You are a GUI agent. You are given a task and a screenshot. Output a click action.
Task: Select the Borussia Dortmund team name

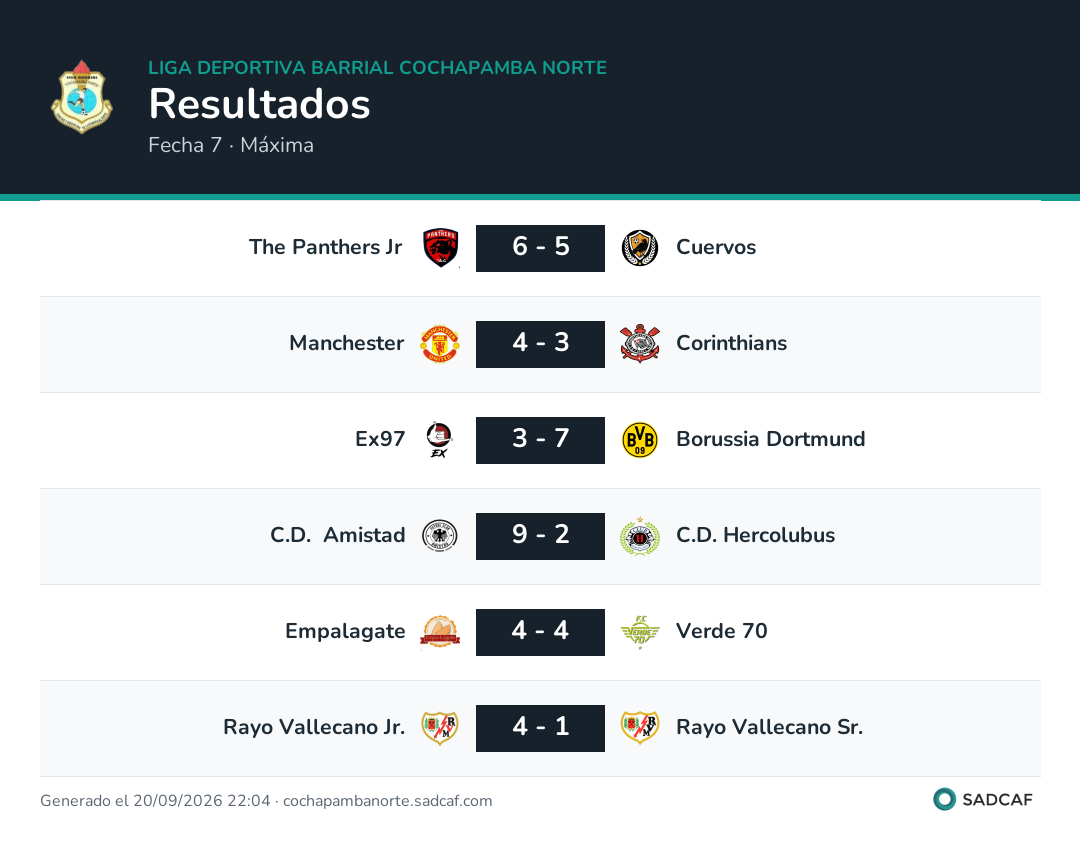coord(771,439)
